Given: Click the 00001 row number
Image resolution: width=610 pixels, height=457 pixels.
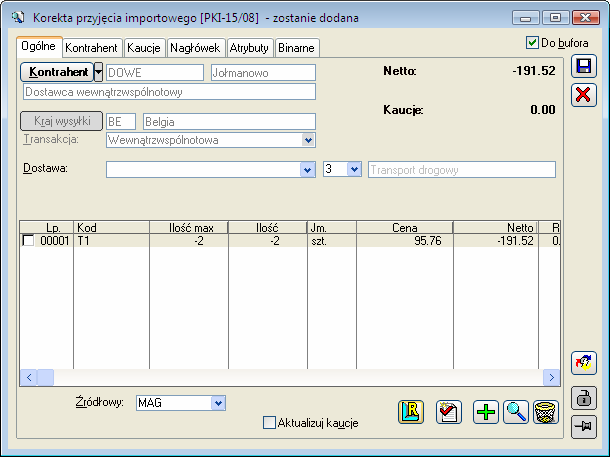Looking at the screenshot, I should 54,241.
